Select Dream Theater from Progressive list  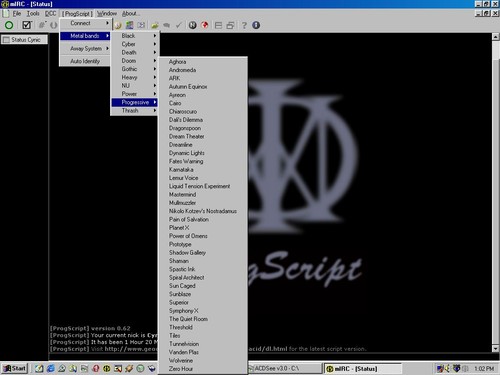(x=186, y=136)
